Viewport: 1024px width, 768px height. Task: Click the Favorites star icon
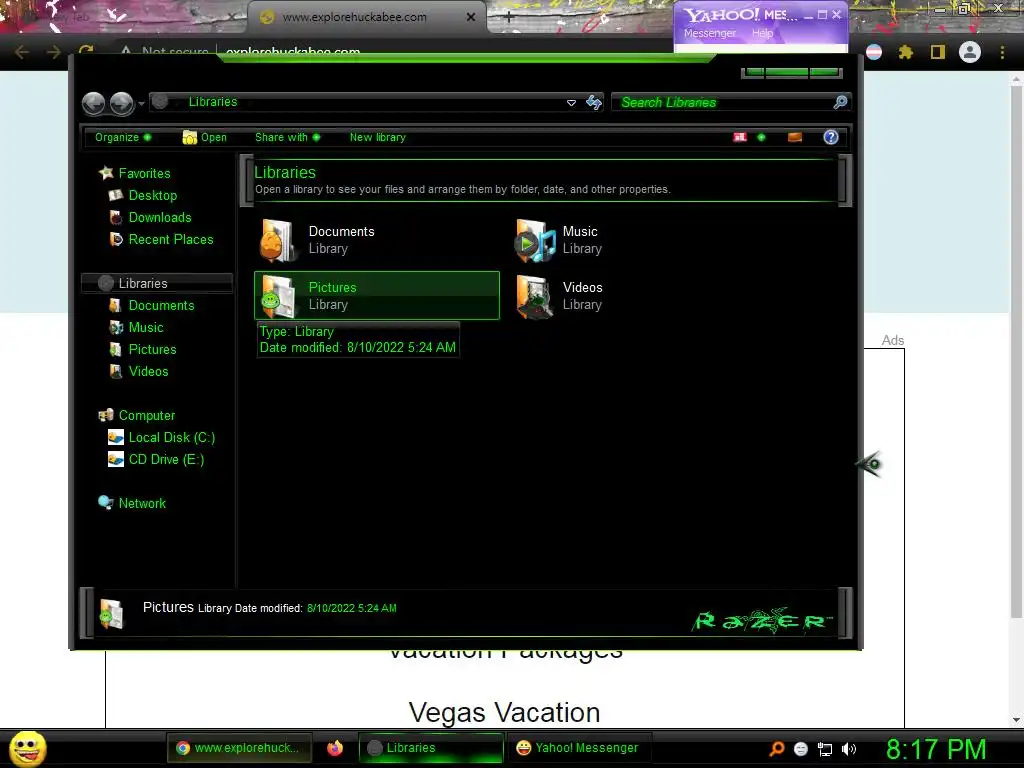[x=106, y=172]
